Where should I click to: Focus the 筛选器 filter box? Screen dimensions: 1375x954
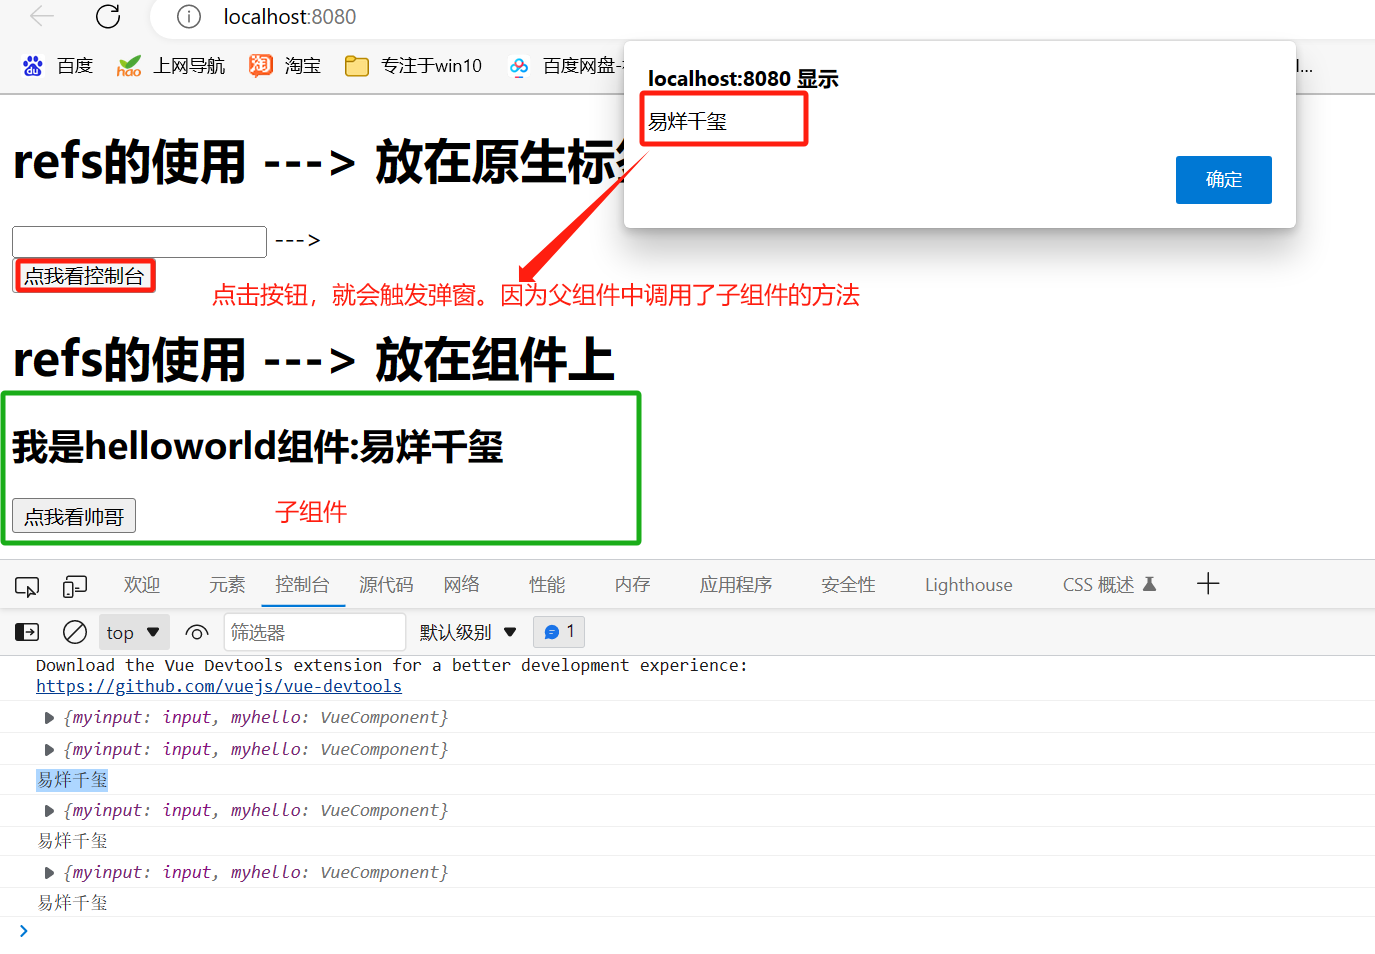click(315, 632)
